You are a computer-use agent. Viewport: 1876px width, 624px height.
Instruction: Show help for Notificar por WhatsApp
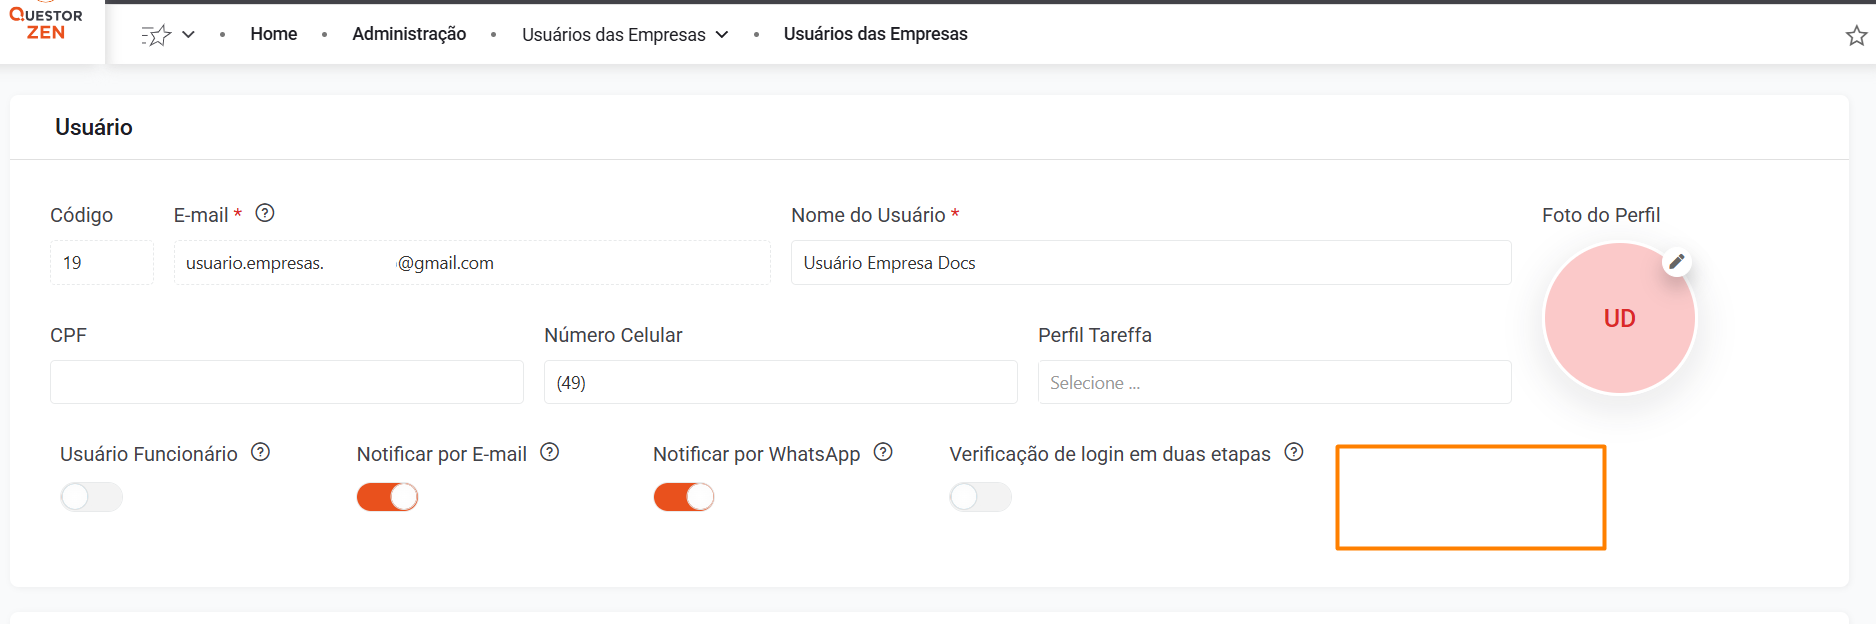pos(883,452)
